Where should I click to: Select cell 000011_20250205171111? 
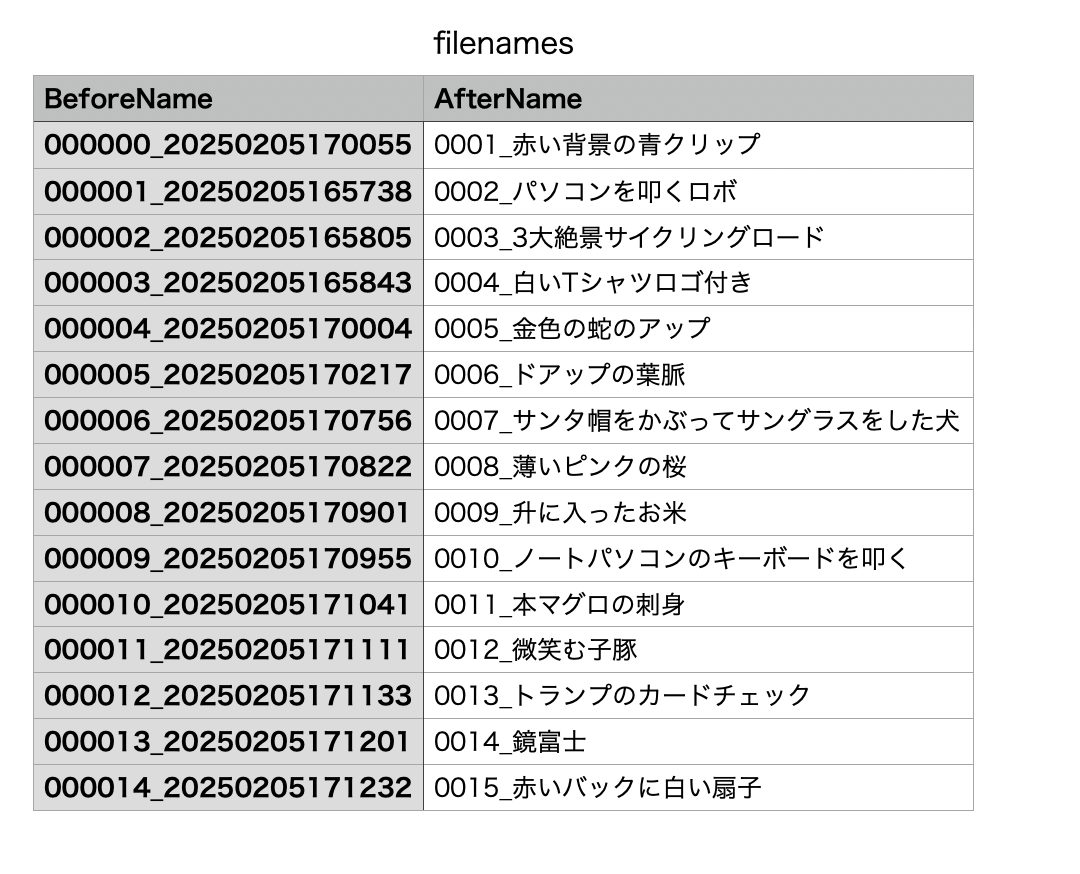tap(228, 649)
